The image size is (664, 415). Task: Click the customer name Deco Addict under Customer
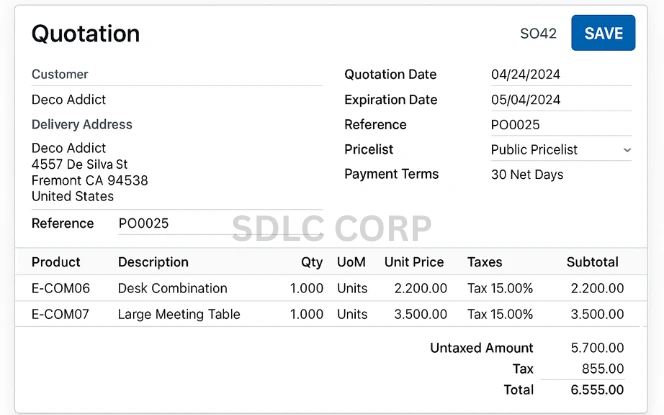69,100
